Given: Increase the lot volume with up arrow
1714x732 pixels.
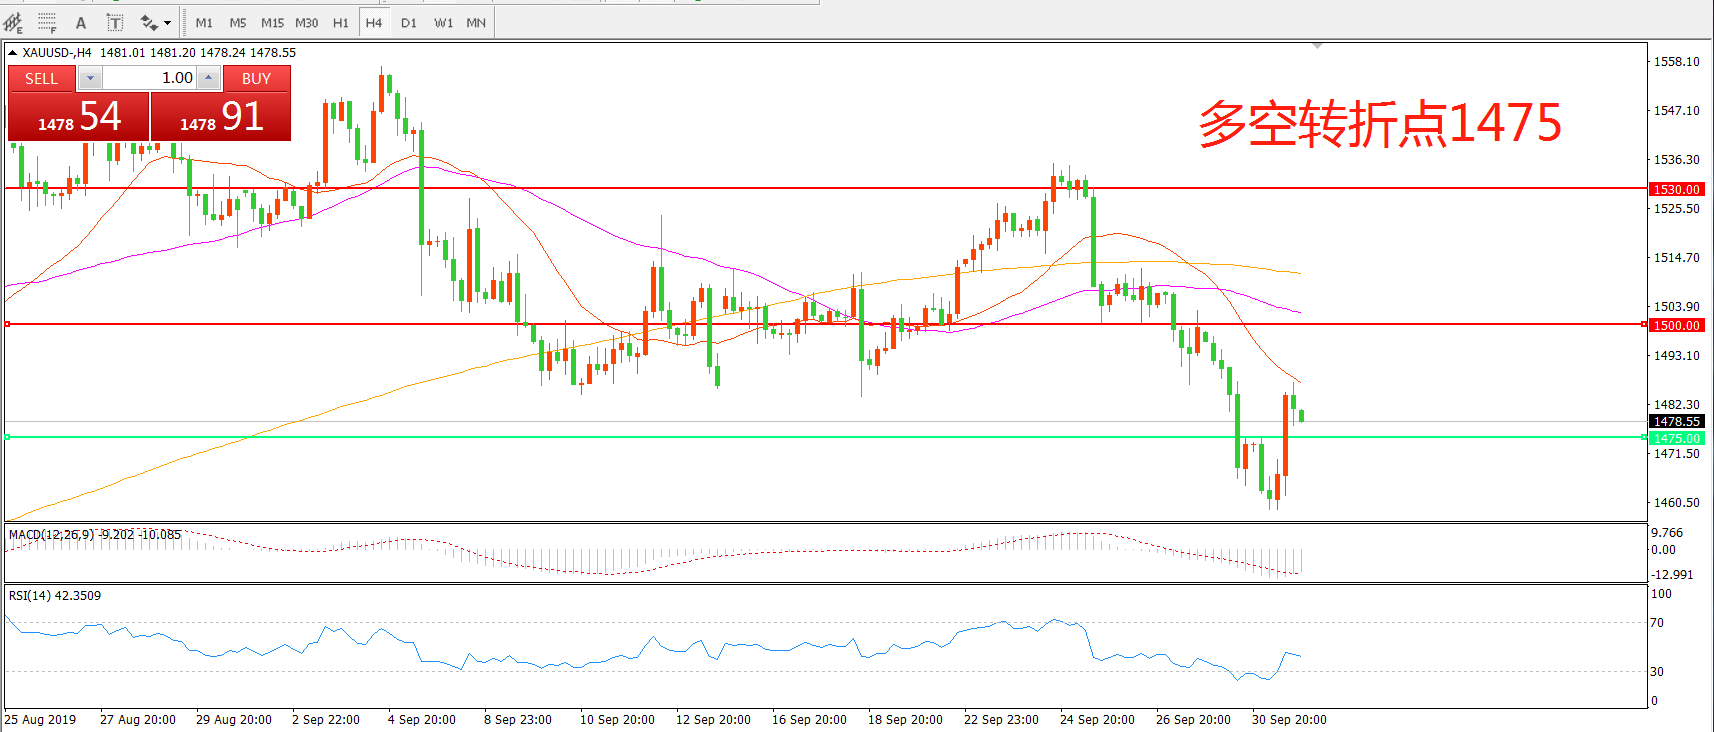Looking at the screenshot, I should click(208, 78).
